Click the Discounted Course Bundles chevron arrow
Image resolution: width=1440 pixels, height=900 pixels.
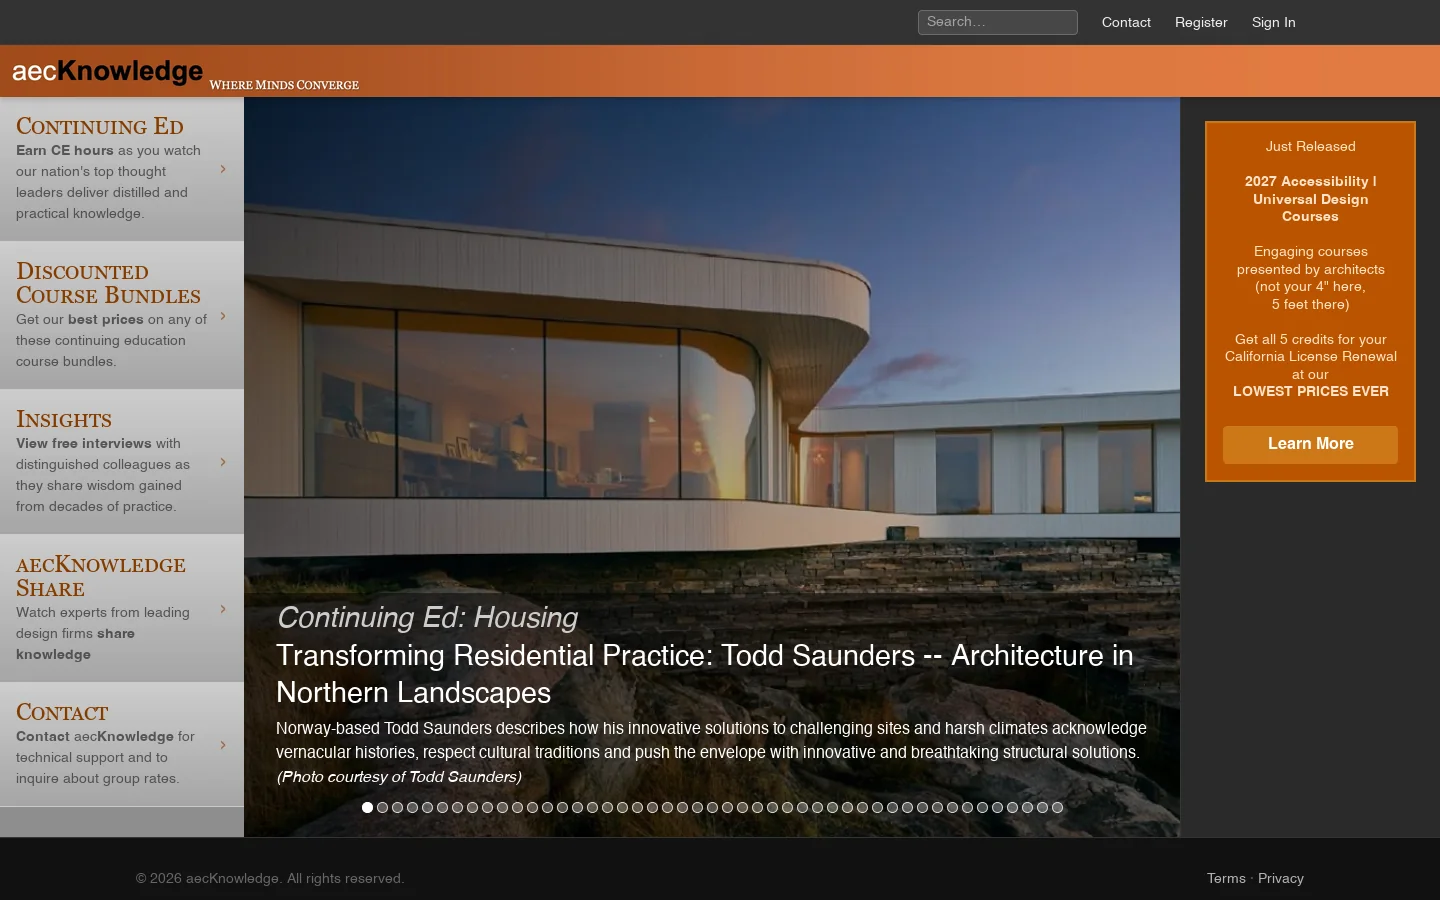[223, 316]
